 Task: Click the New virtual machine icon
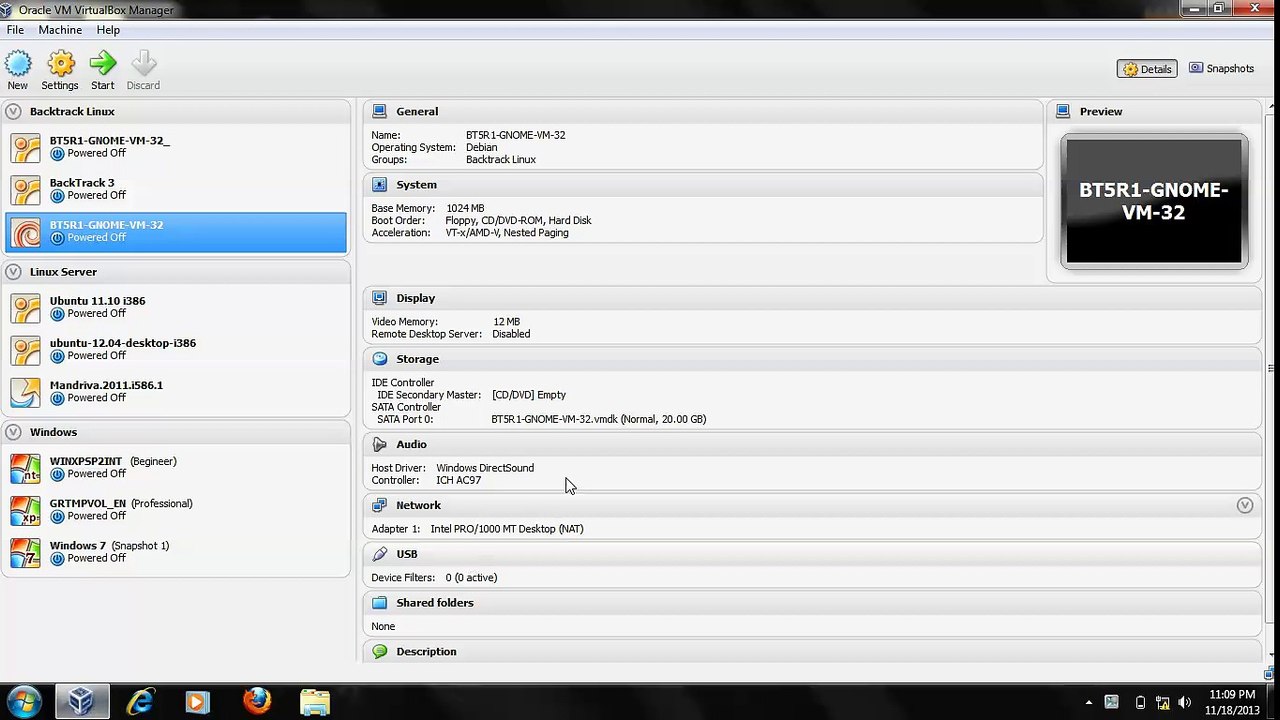tap(18, 65)
